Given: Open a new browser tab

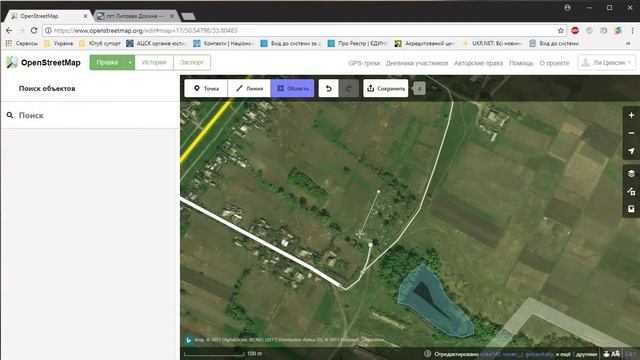Looking at the screenshot, I should [188, 16].
